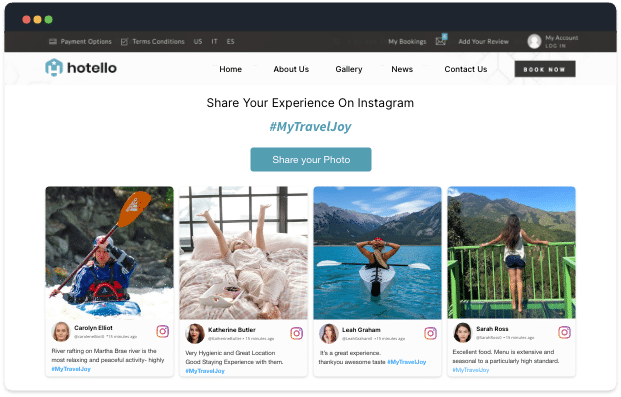The height and width of the screenshot is (397, 621).
Task: Switch language to ES
Action: tap(230, 42)
